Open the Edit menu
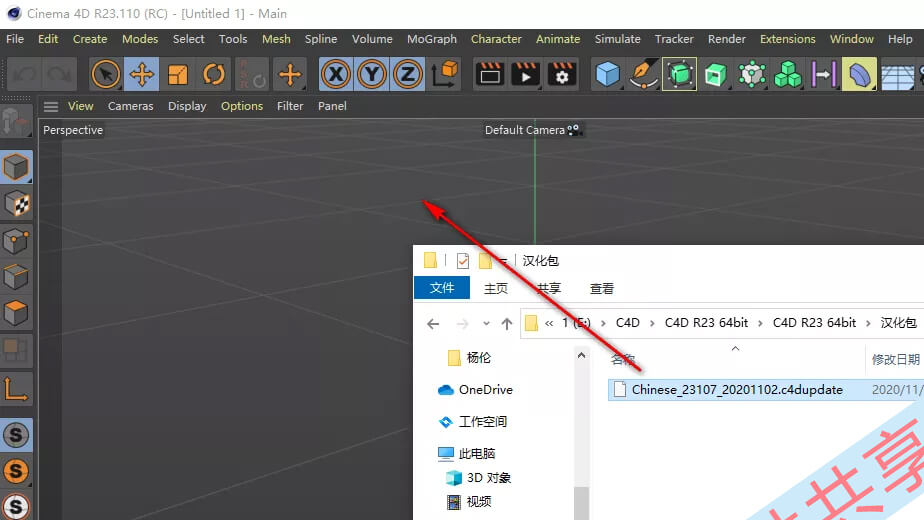 point(48,39)
